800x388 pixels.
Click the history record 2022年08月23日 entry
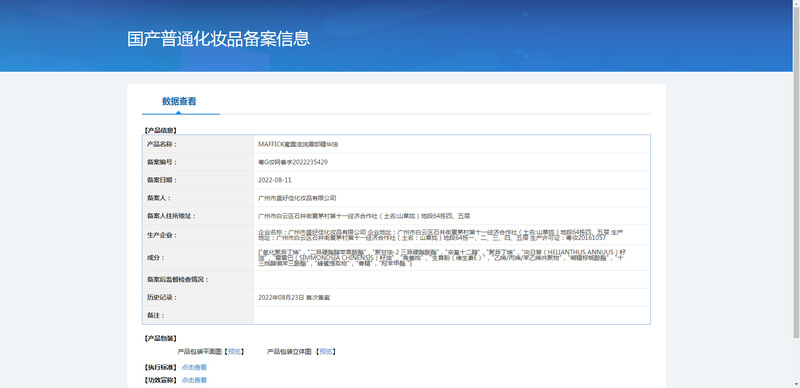tap(294, 297)
